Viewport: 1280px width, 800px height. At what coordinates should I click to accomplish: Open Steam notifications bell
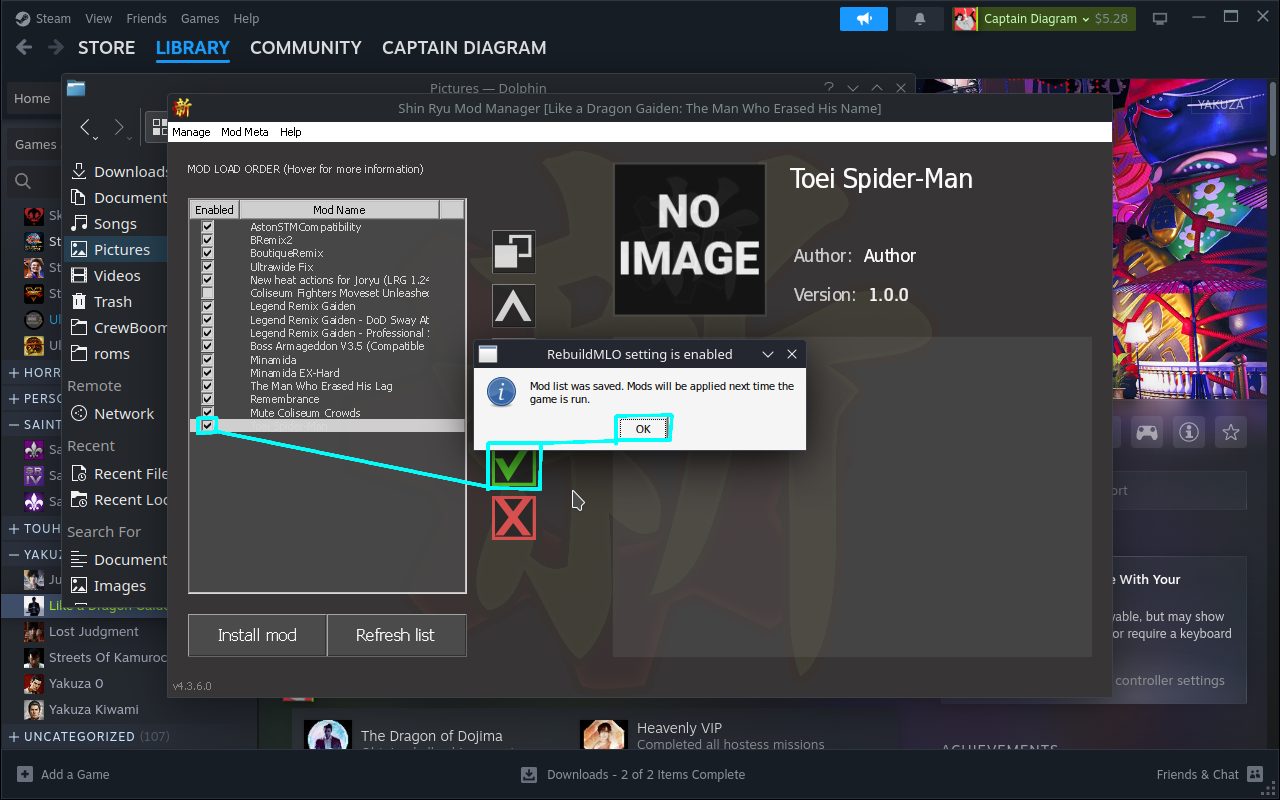(x=920, y=19)
